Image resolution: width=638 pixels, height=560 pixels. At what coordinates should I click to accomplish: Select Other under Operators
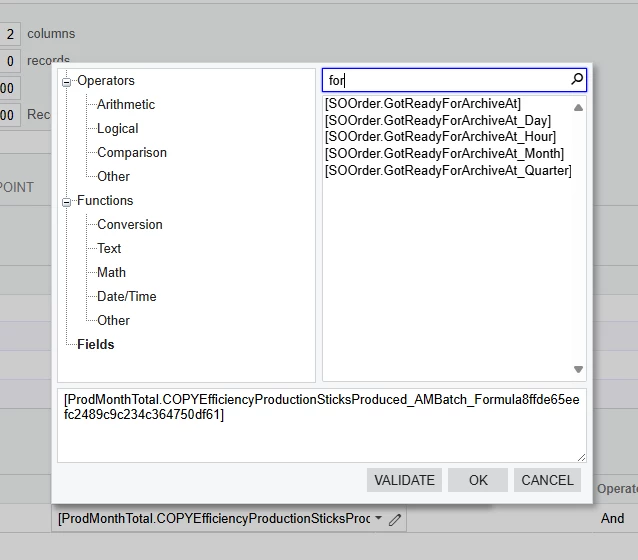(x=113, y=177)
